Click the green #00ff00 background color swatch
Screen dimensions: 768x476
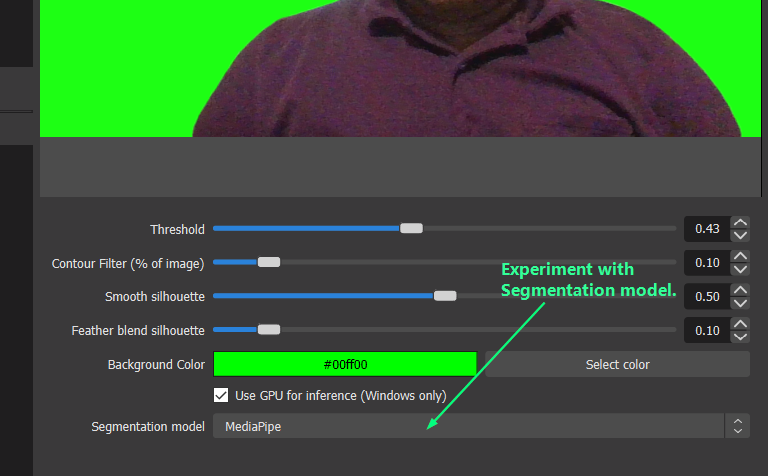point(345,364)
